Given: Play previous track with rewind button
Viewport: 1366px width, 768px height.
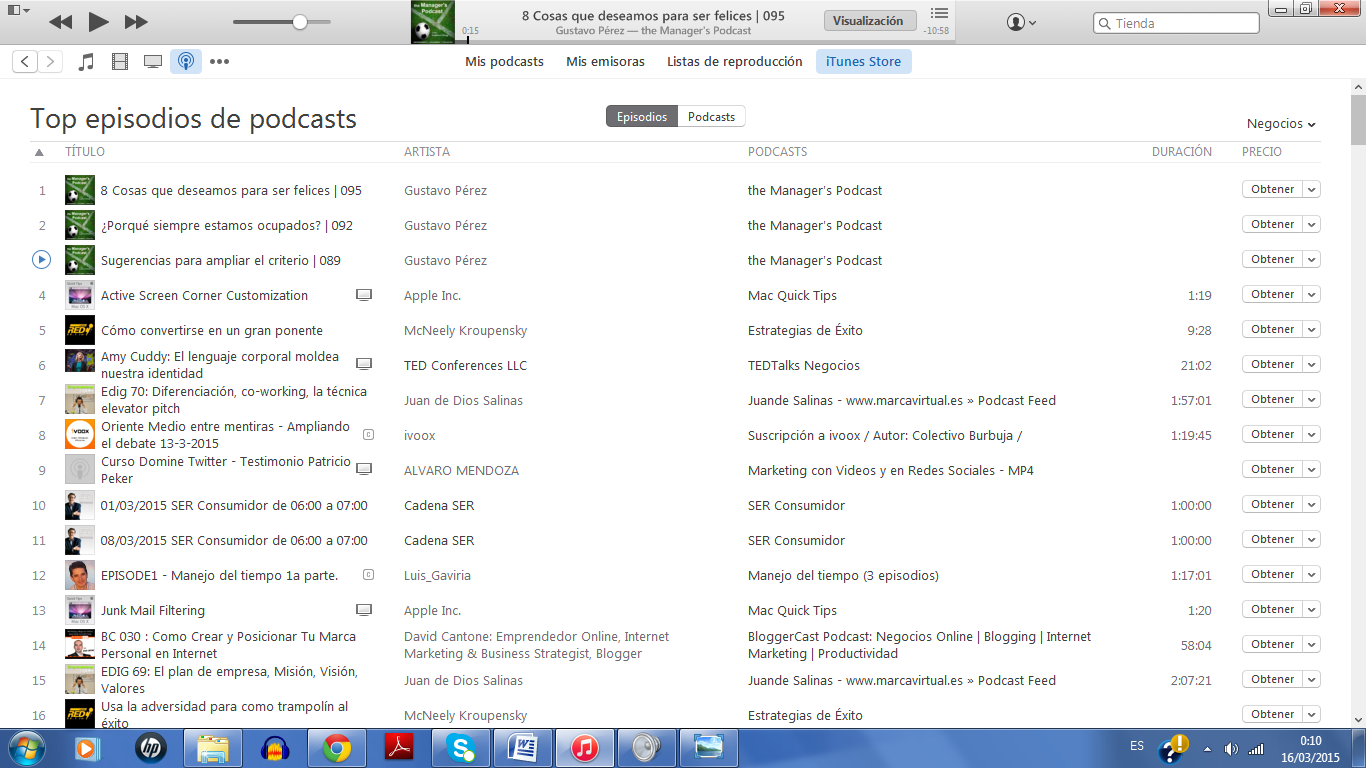Looking at the screenshot, I should [60, 21].
